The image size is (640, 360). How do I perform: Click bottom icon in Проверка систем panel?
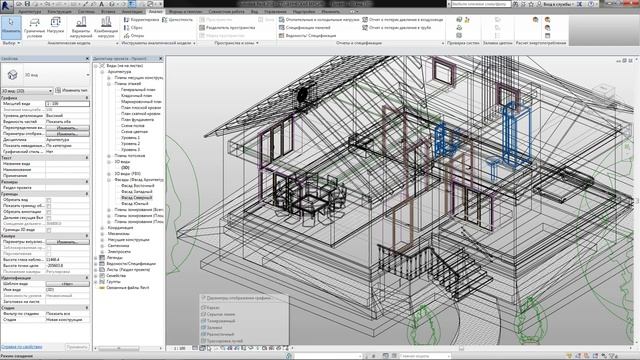459,36
